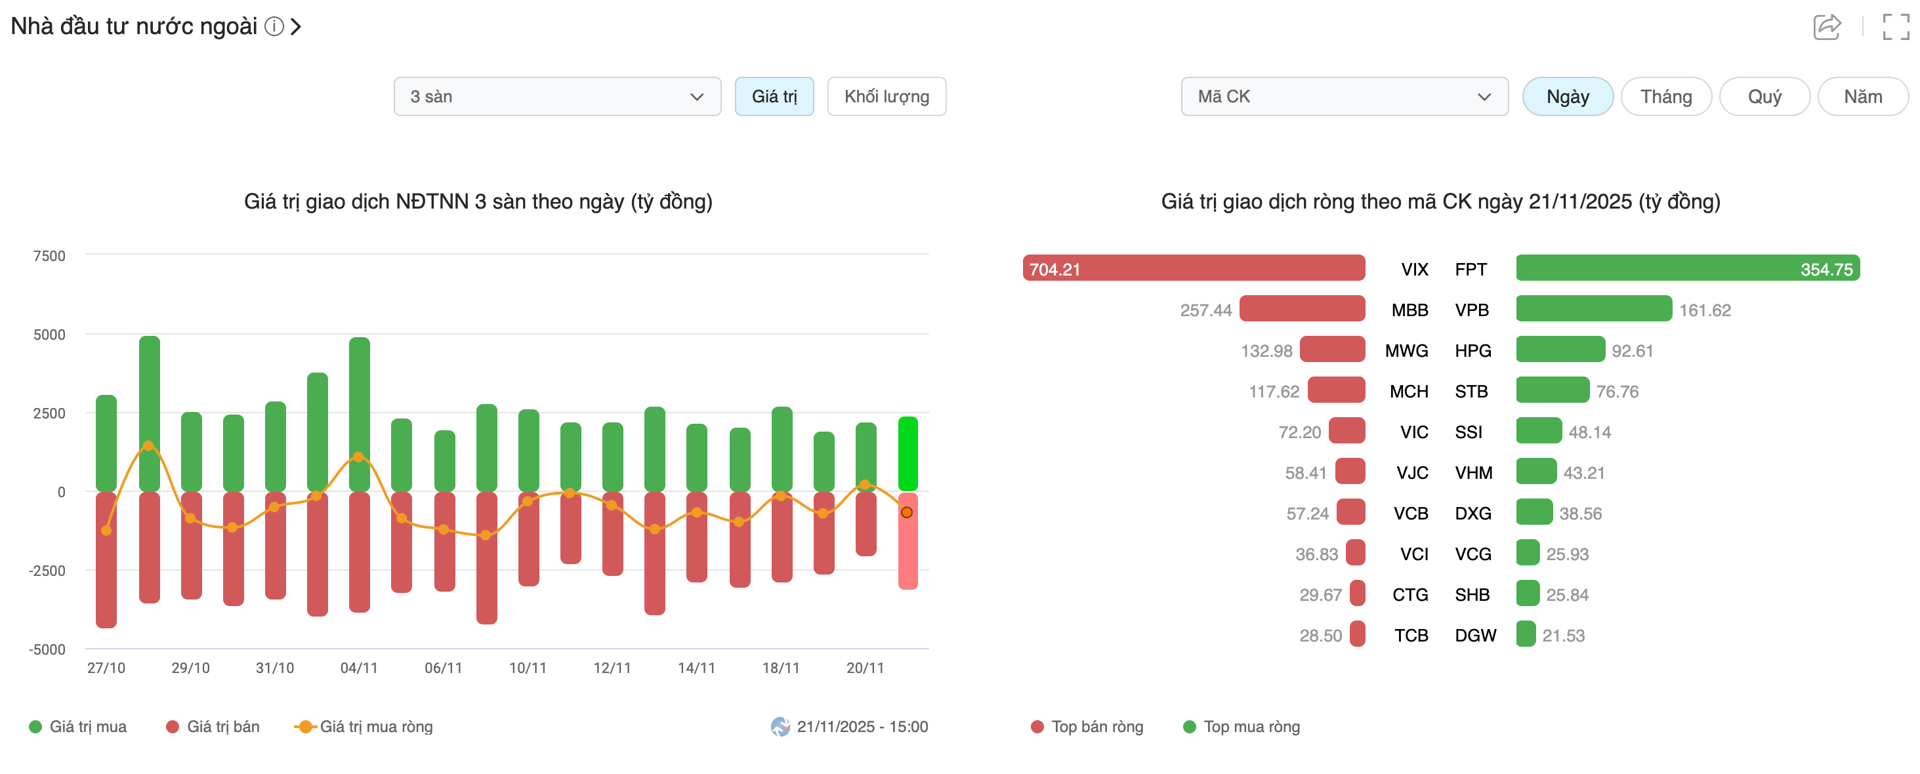Screen dimensions: 1920x774
Task: Click the fullscreen expand icon
Action: click(x=1895, y=27)
